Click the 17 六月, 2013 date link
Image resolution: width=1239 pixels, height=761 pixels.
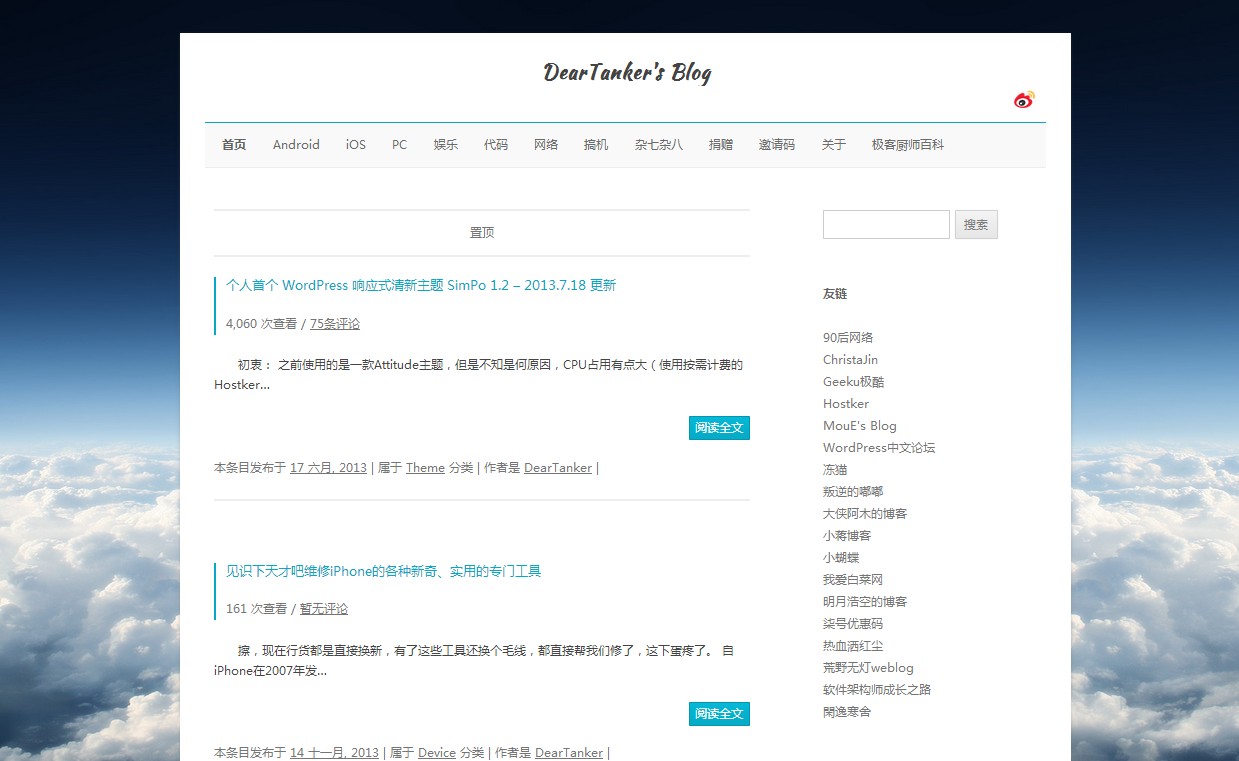pyautogui.click(x=328, y=468)
